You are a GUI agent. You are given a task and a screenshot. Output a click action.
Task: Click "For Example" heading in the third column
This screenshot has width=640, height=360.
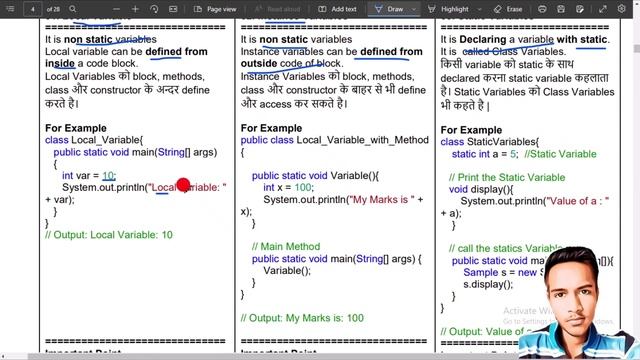471,130
